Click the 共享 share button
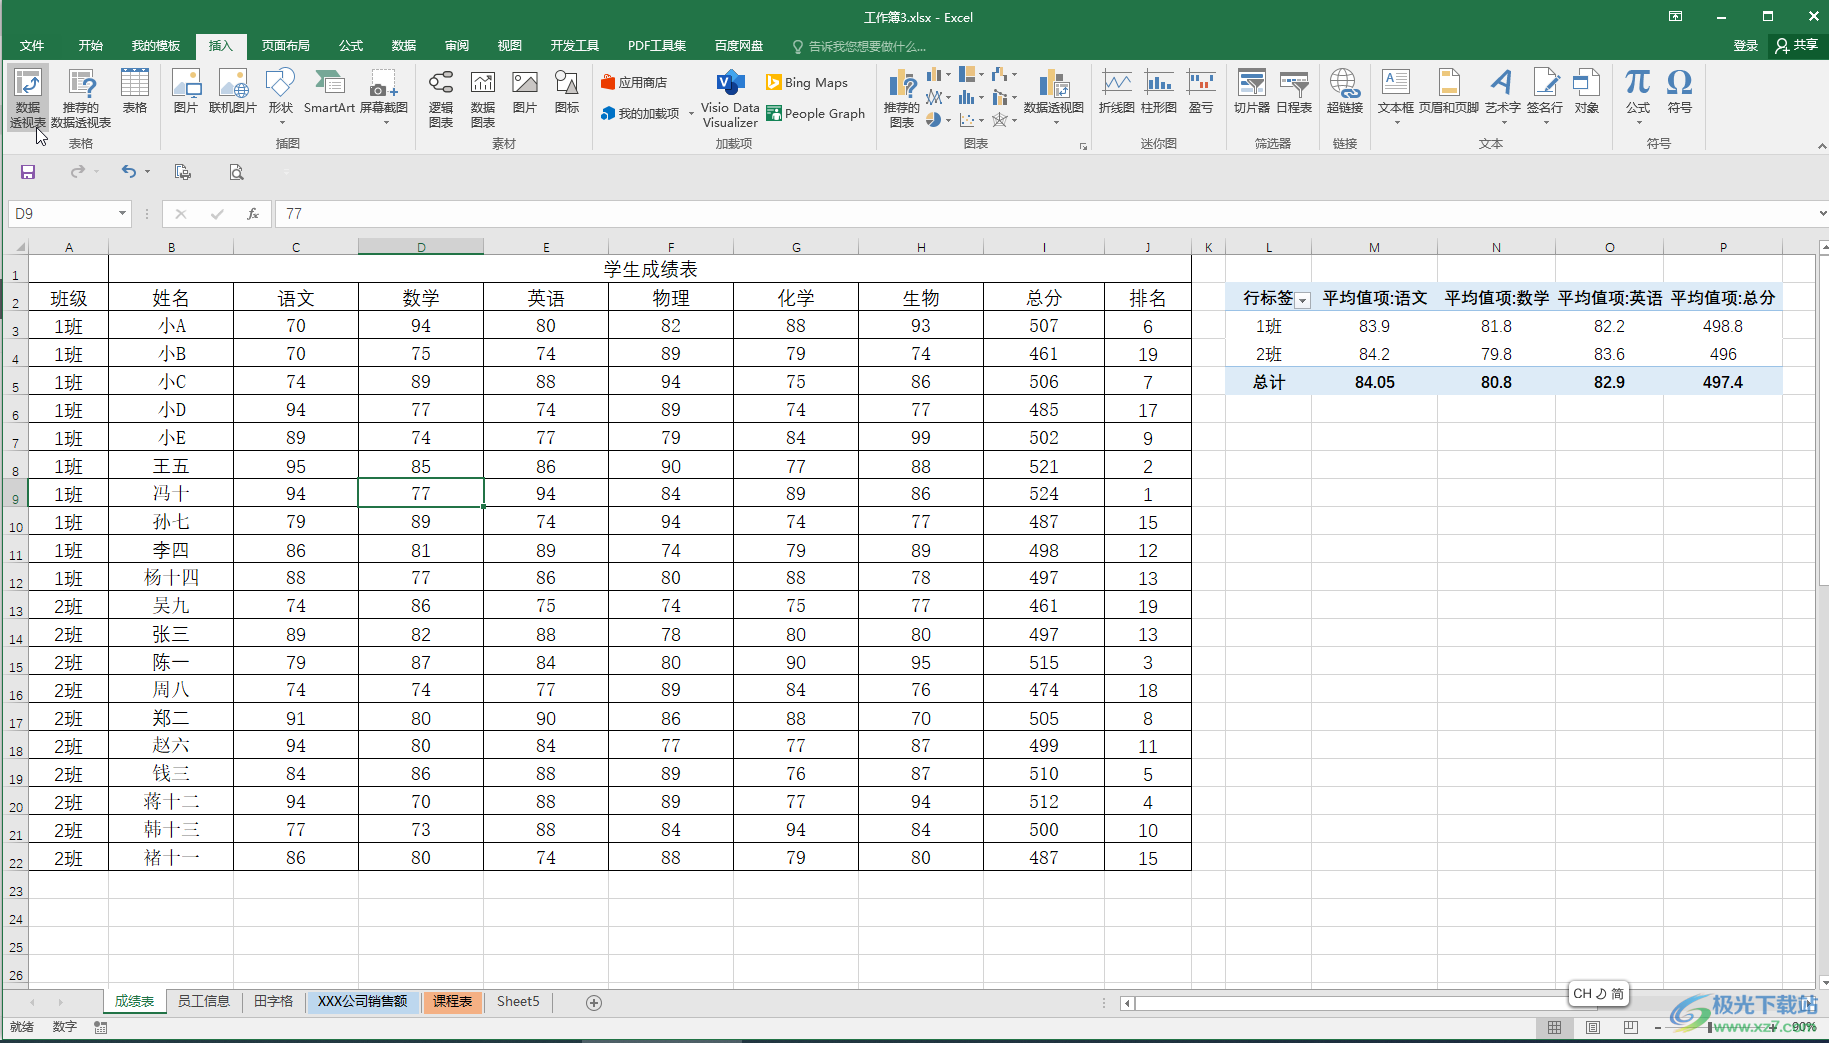This screenshot has width=1829, height=1043. 1797,45
